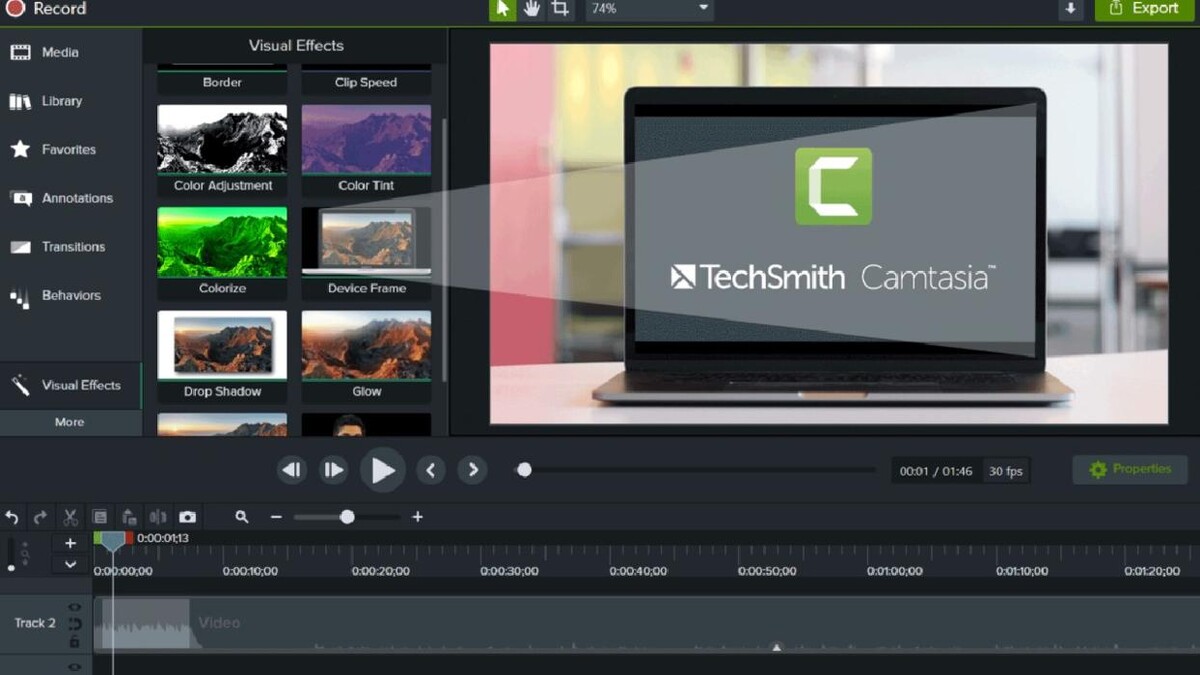
Task: Switch to the Annotations tab
Action: pyautogui.click(x=77, y=198)
